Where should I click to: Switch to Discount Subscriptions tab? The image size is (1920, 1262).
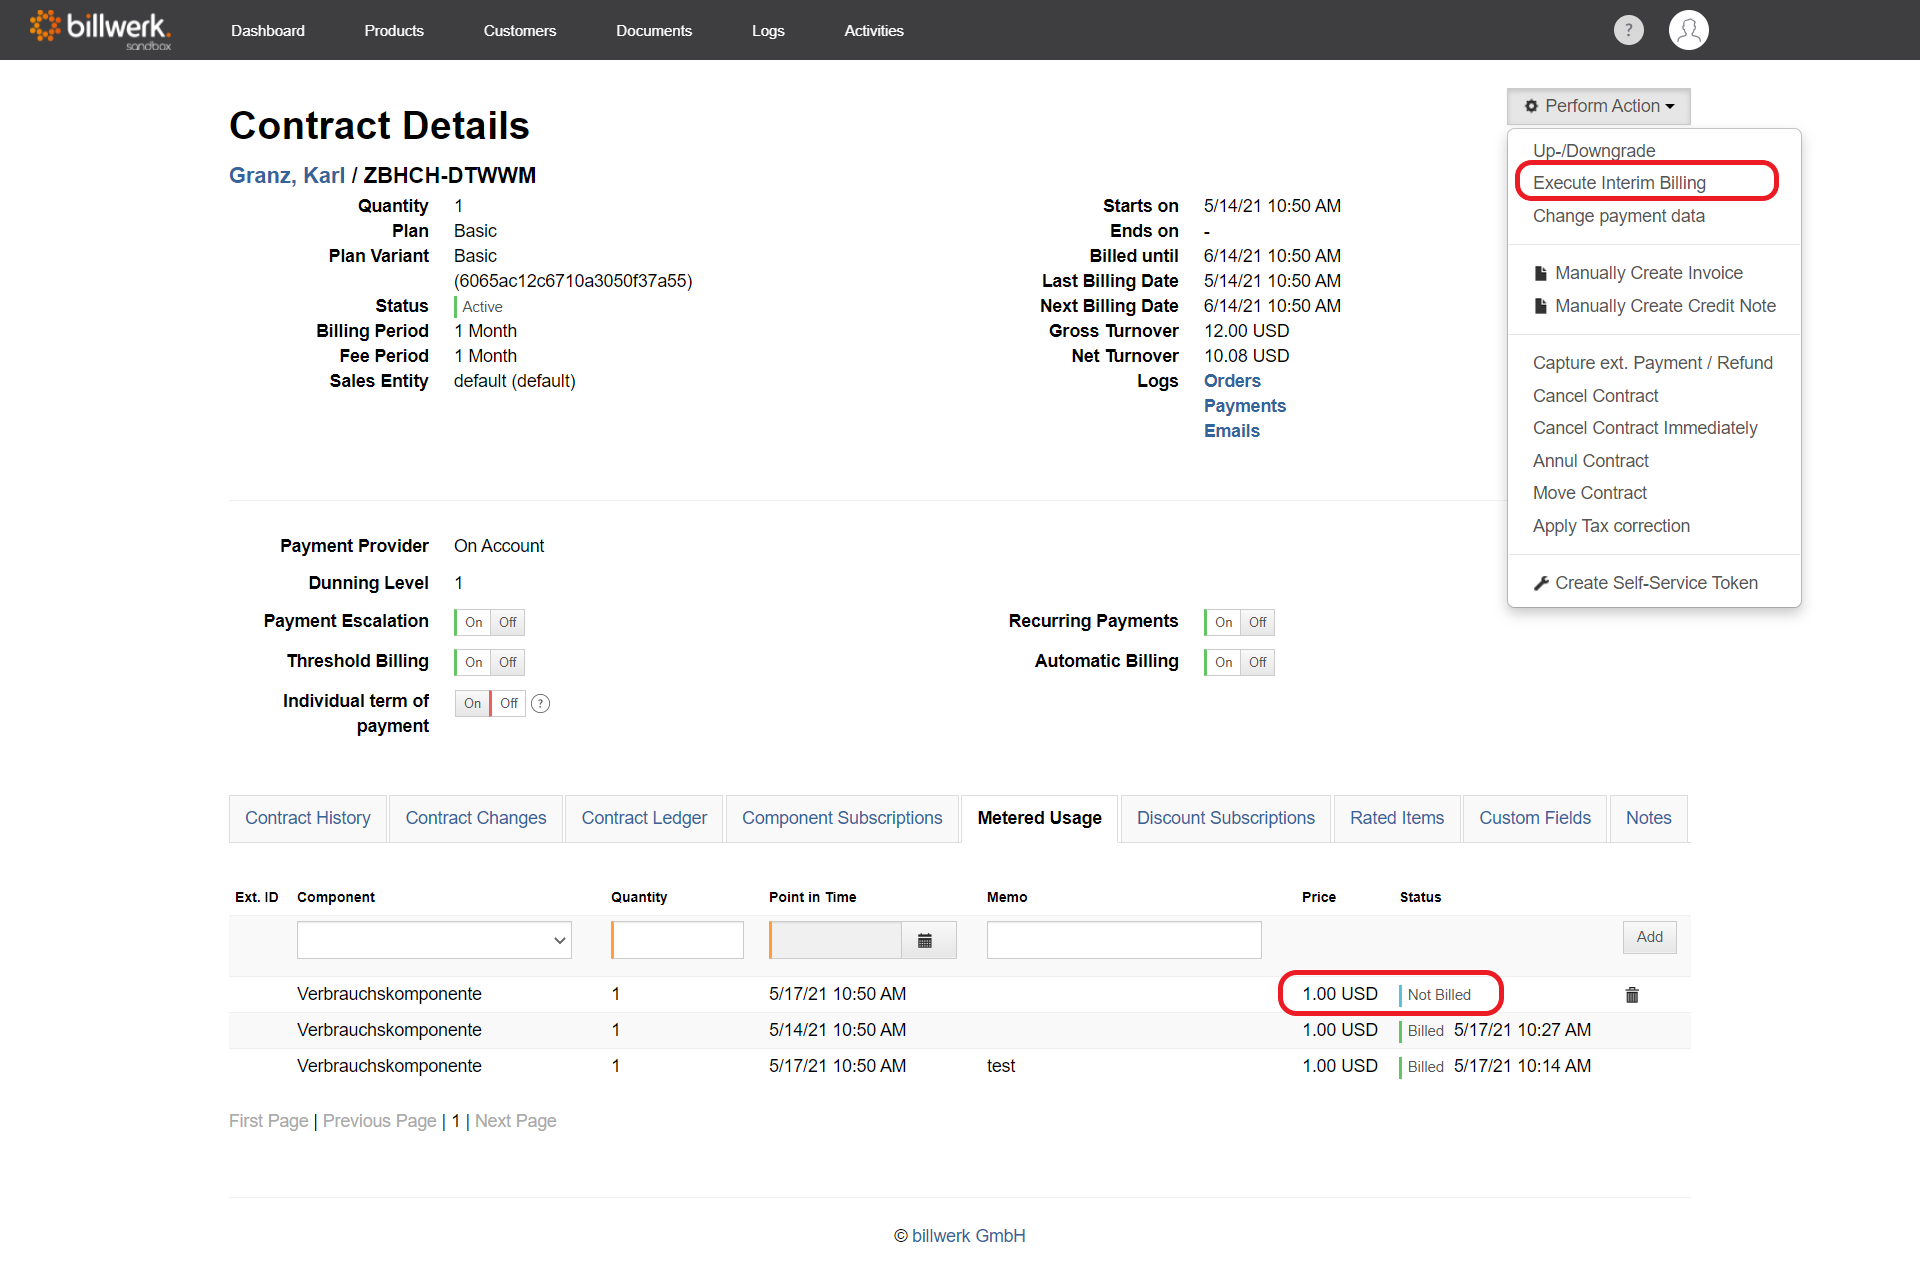click(x=1226, y=818)
